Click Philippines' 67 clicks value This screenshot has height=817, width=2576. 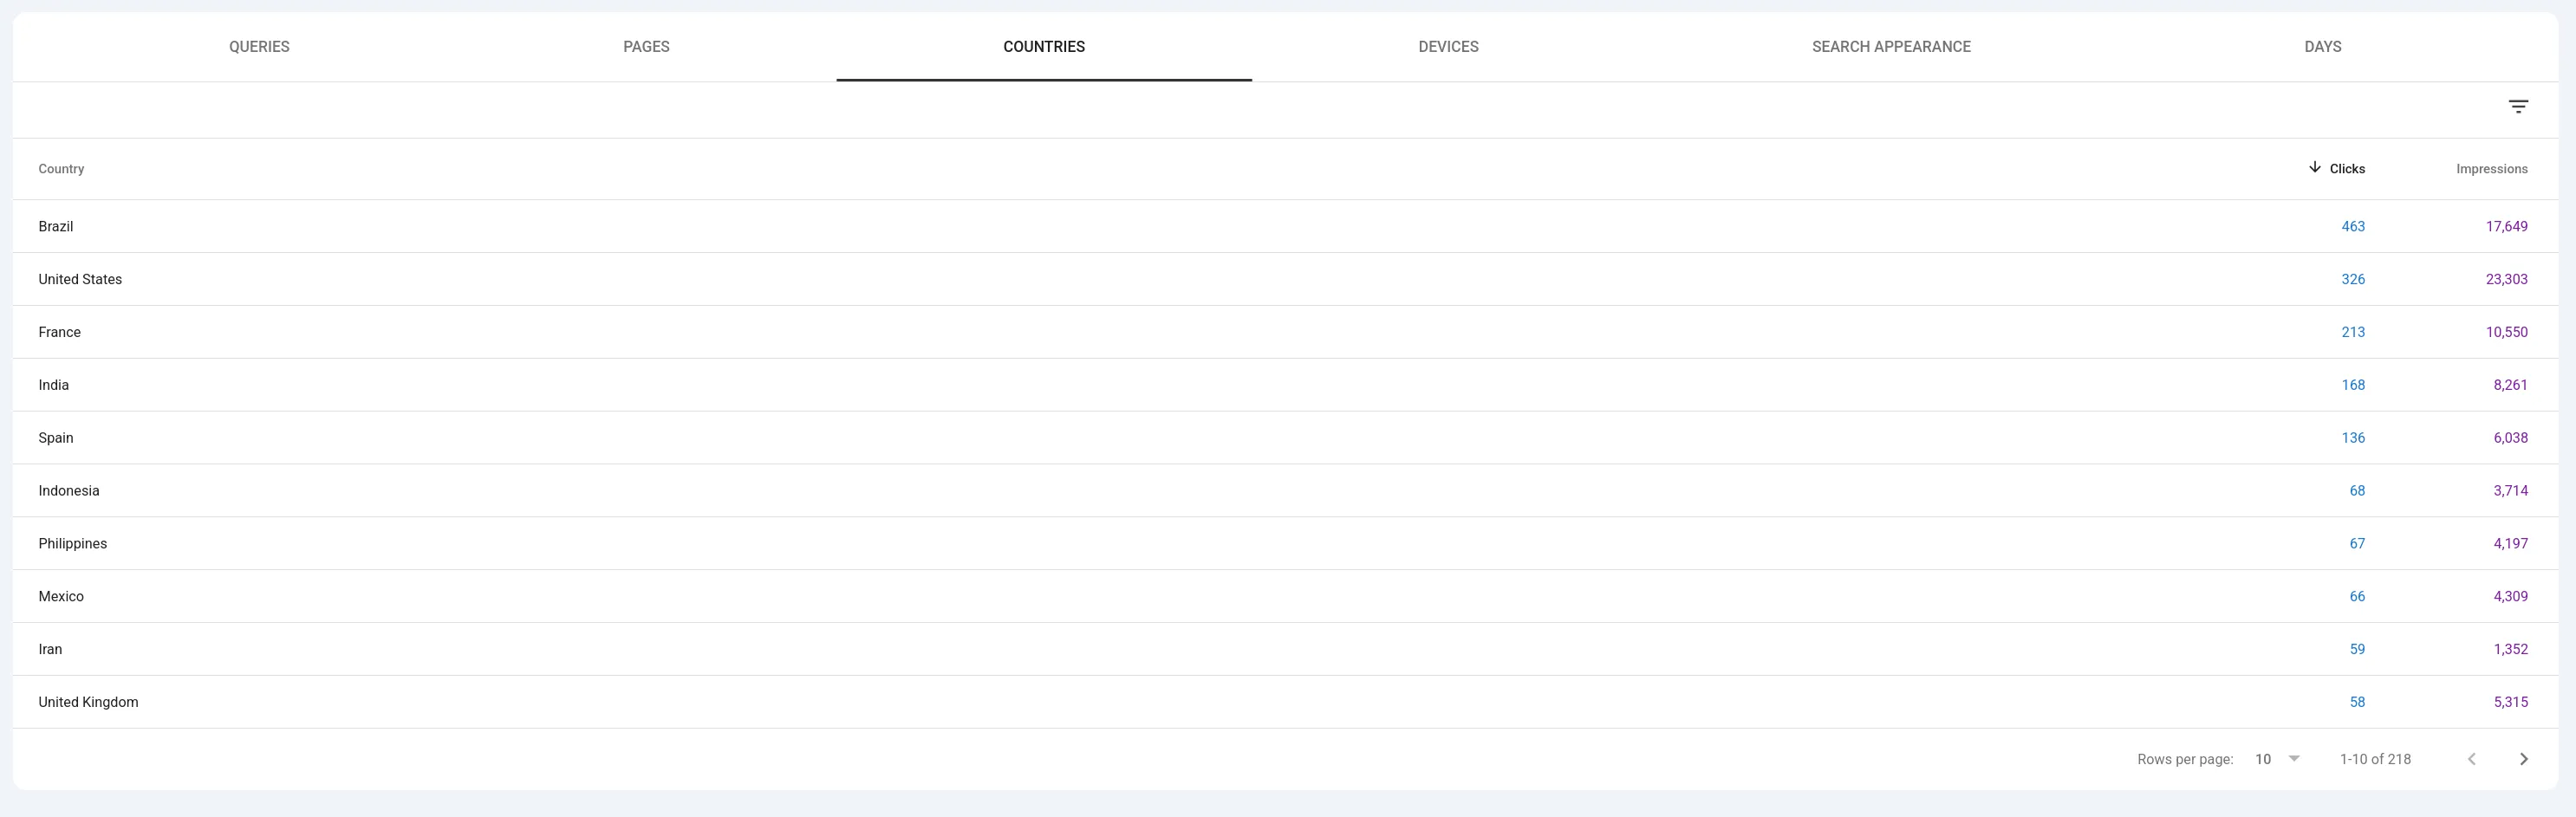point(2357,545)
